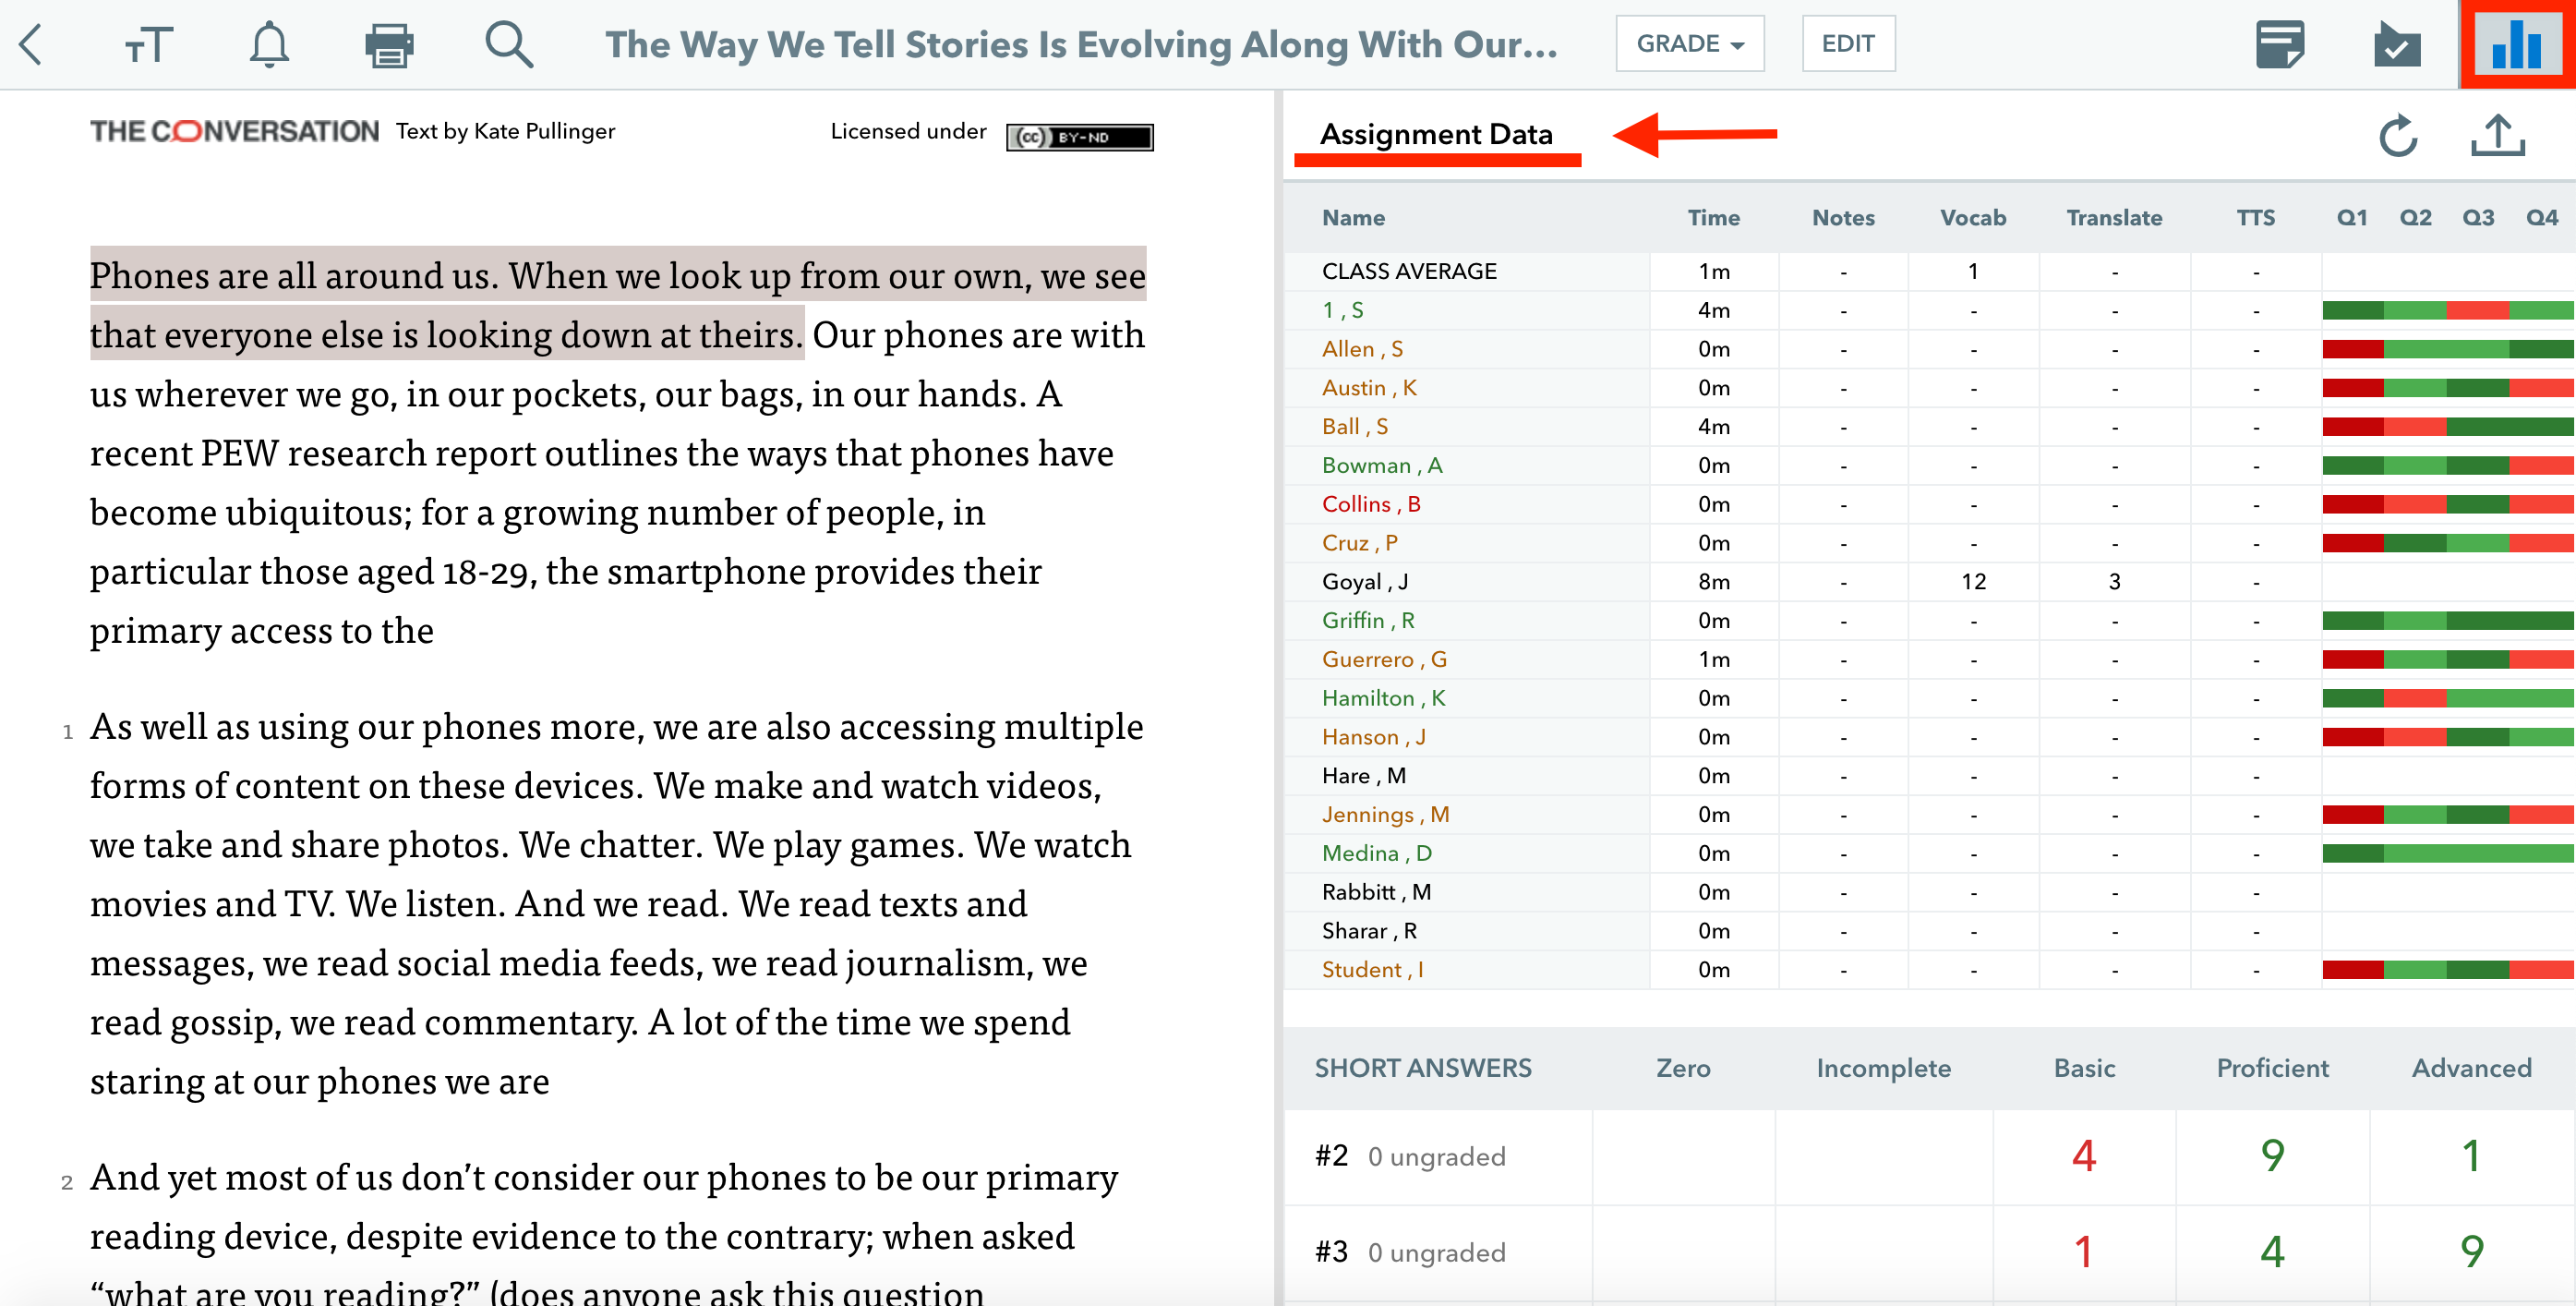The height and width of the screenshot is (1306, 2576).
Task: Click the 4 Basic count for #2
Action: tap(2083, 1157)
